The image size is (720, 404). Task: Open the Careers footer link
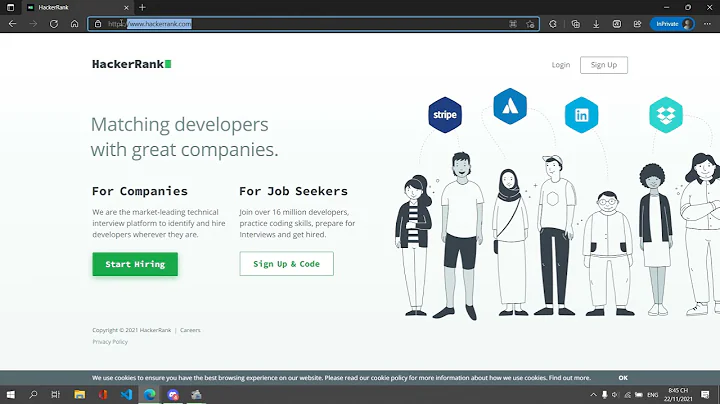(x=190, y=330)
